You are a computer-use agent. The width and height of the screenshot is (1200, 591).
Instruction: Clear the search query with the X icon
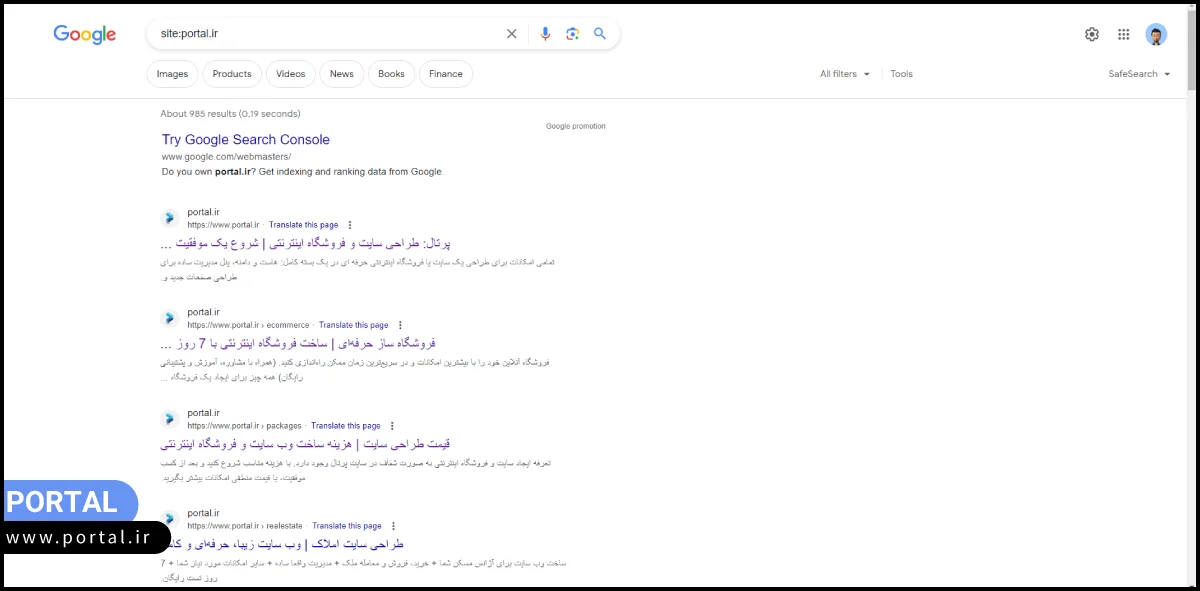click(511, 33)
